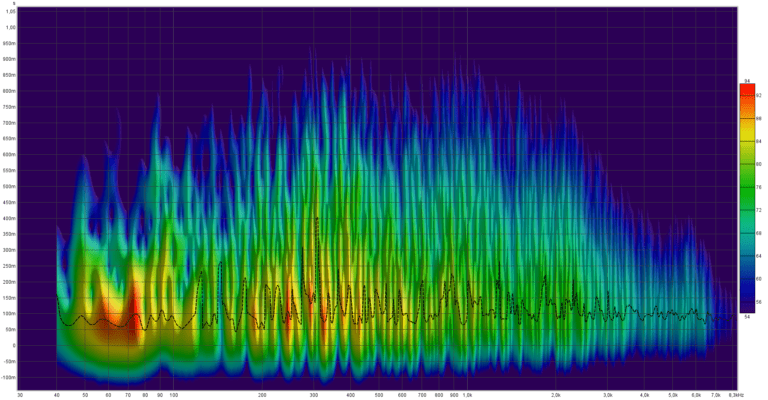Image resolution: width=768 pixels, height=400 pixels.
Task: Click the orange hotspot near 60 Hz
Action: point(104,316)
